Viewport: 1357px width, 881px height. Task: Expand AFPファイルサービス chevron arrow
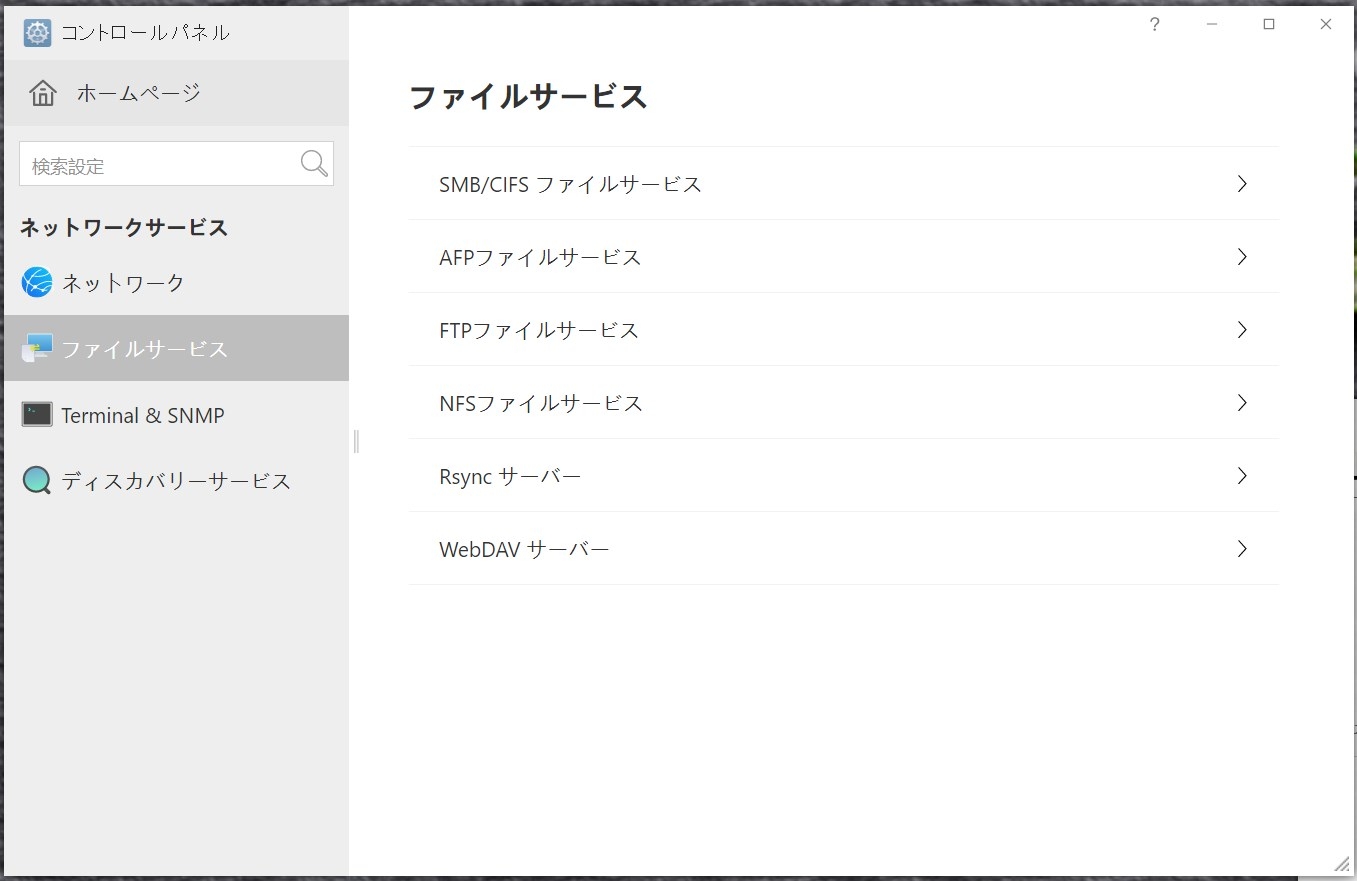[1242, 257]
